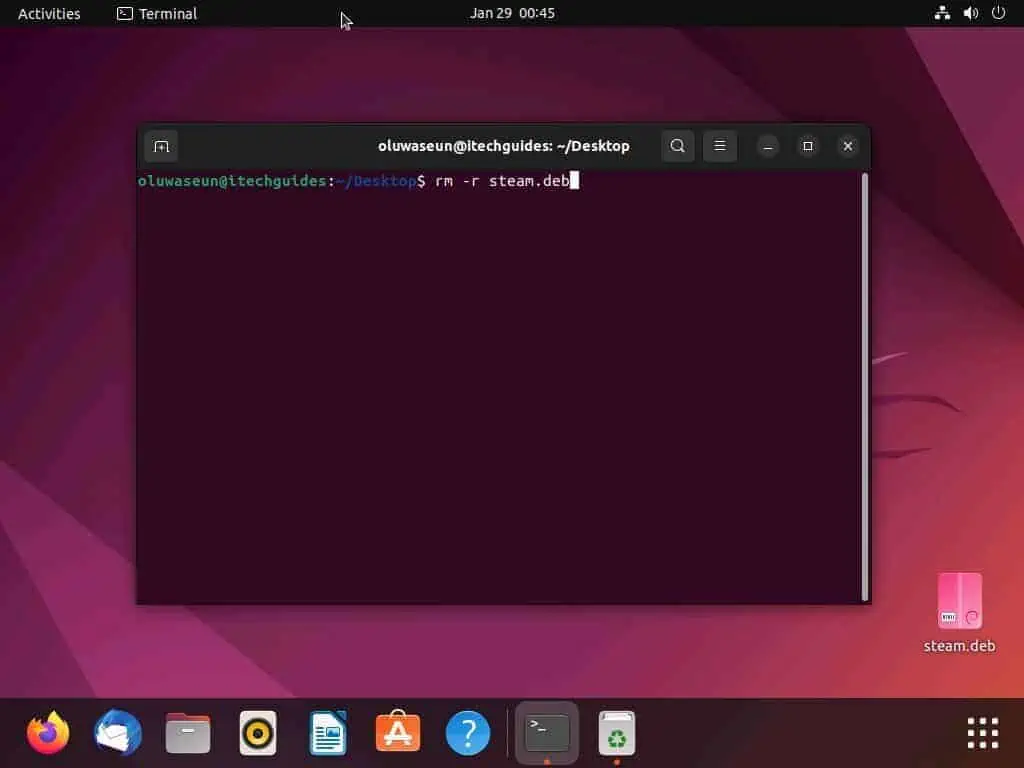Image resolution: width=1024 pixels, height=768 pixels.
Task: Open the Activities overview
Action: [x=49, y=14]
